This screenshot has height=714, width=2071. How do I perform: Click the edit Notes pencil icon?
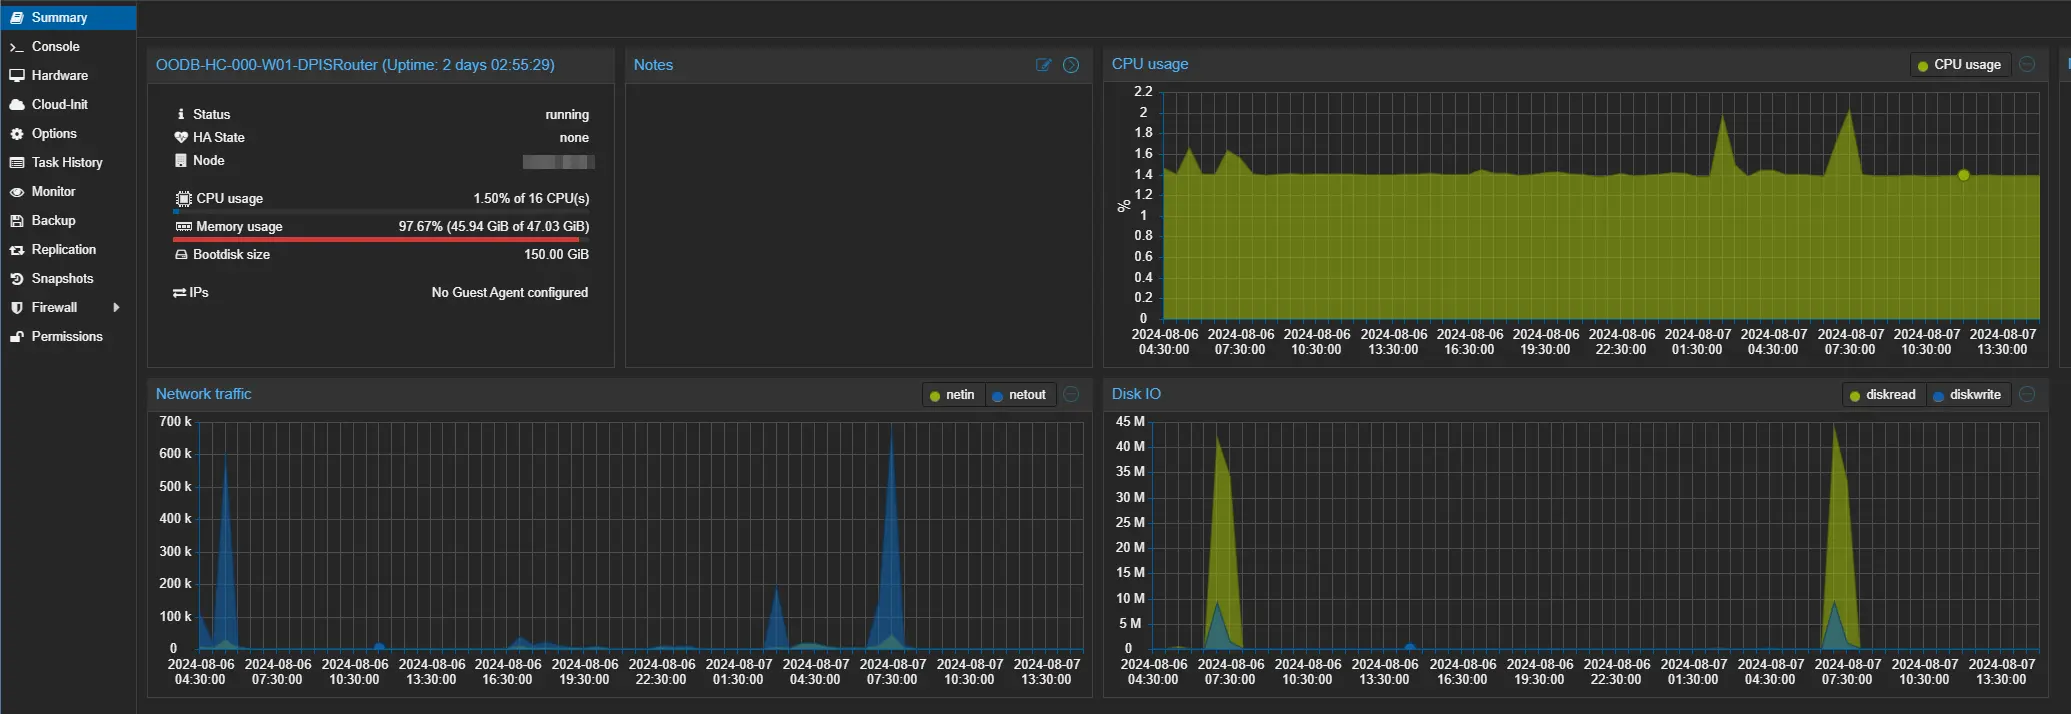click(1043, 65)
